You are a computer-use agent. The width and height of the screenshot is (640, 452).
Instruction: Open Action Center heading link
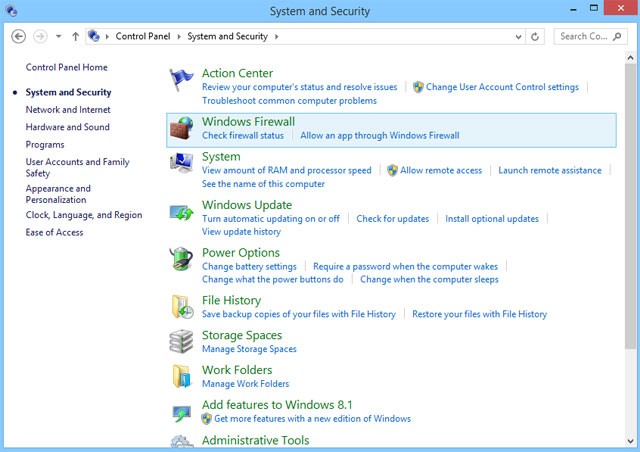click(237, 73)
